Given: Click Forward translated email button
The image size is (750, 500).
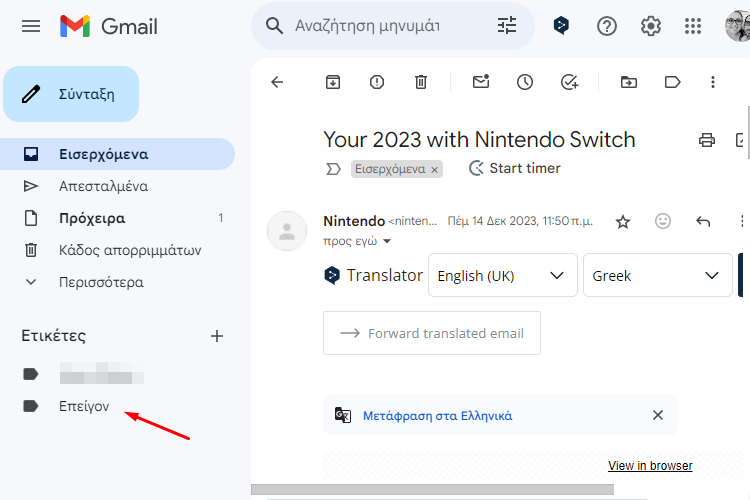Looking at the screenshot, I should [432, 333].
